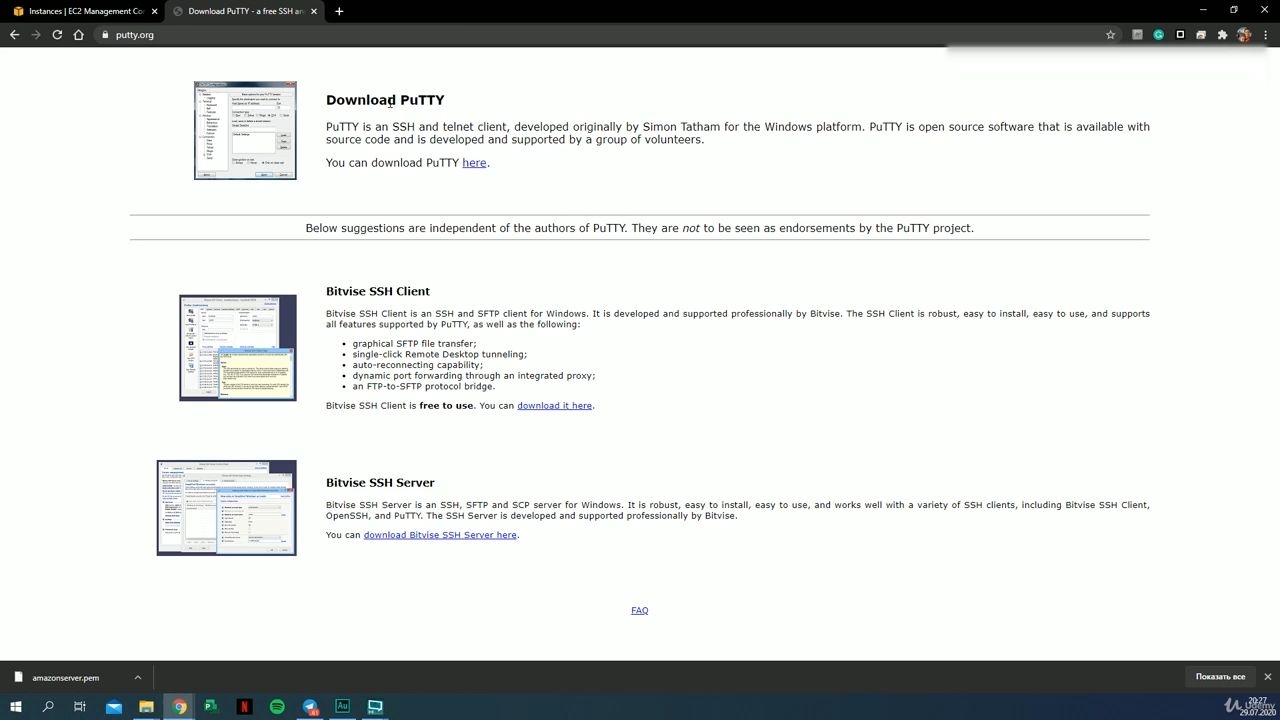This screenshot has width=1280, height=720.
Task: Open the browser home page
Action: [x=79, y=35]
